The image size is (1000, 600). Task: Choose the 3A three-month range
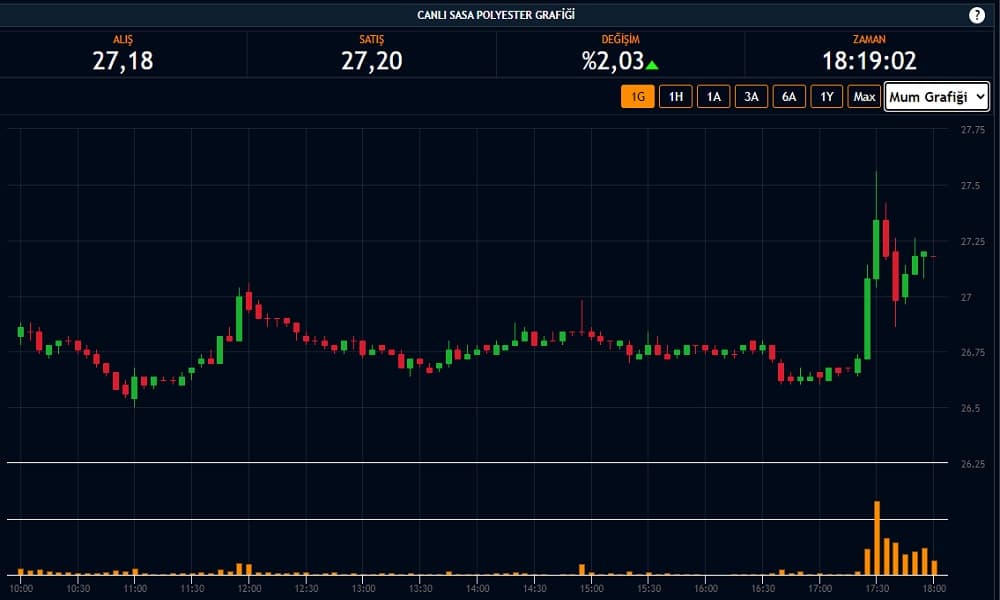[751, 97]
